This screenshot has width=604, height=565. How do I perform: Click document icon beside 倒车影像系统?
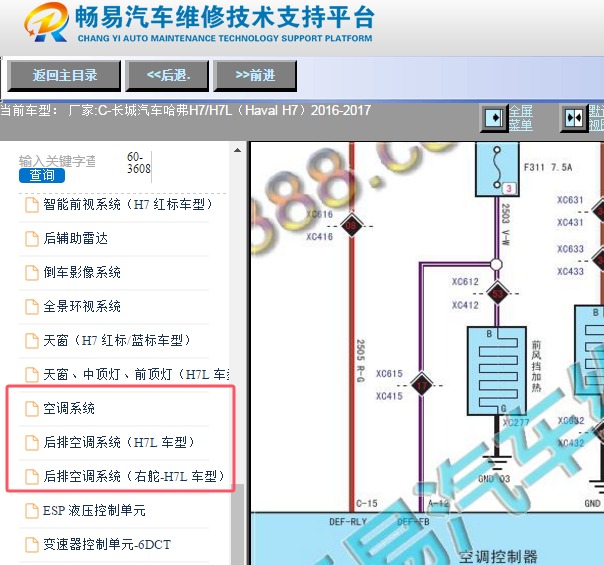(x=32, y=273)
